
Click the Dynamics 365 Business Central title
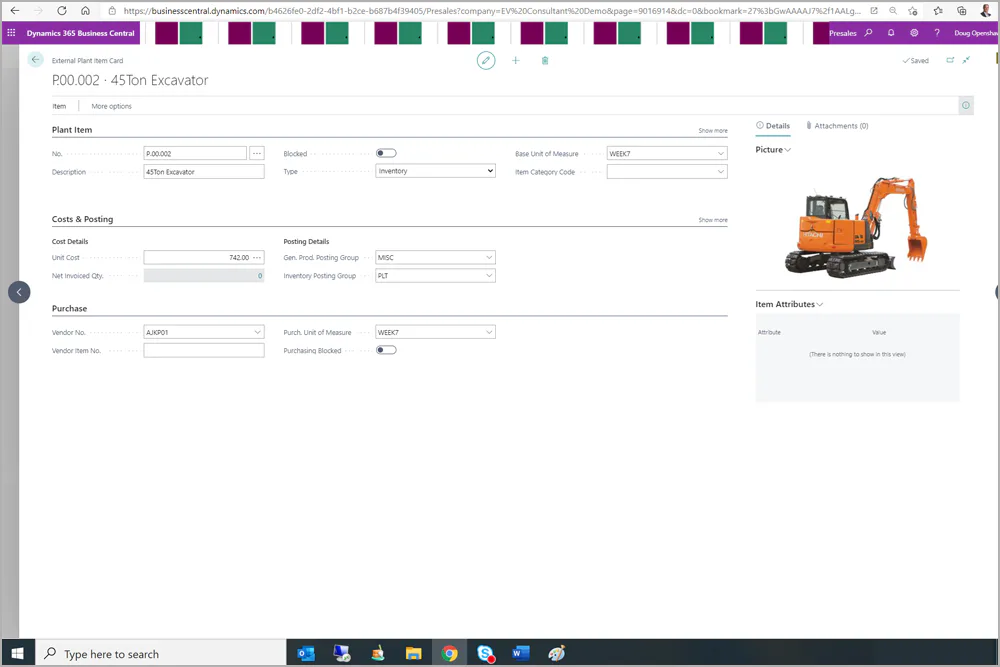(80, 33)
